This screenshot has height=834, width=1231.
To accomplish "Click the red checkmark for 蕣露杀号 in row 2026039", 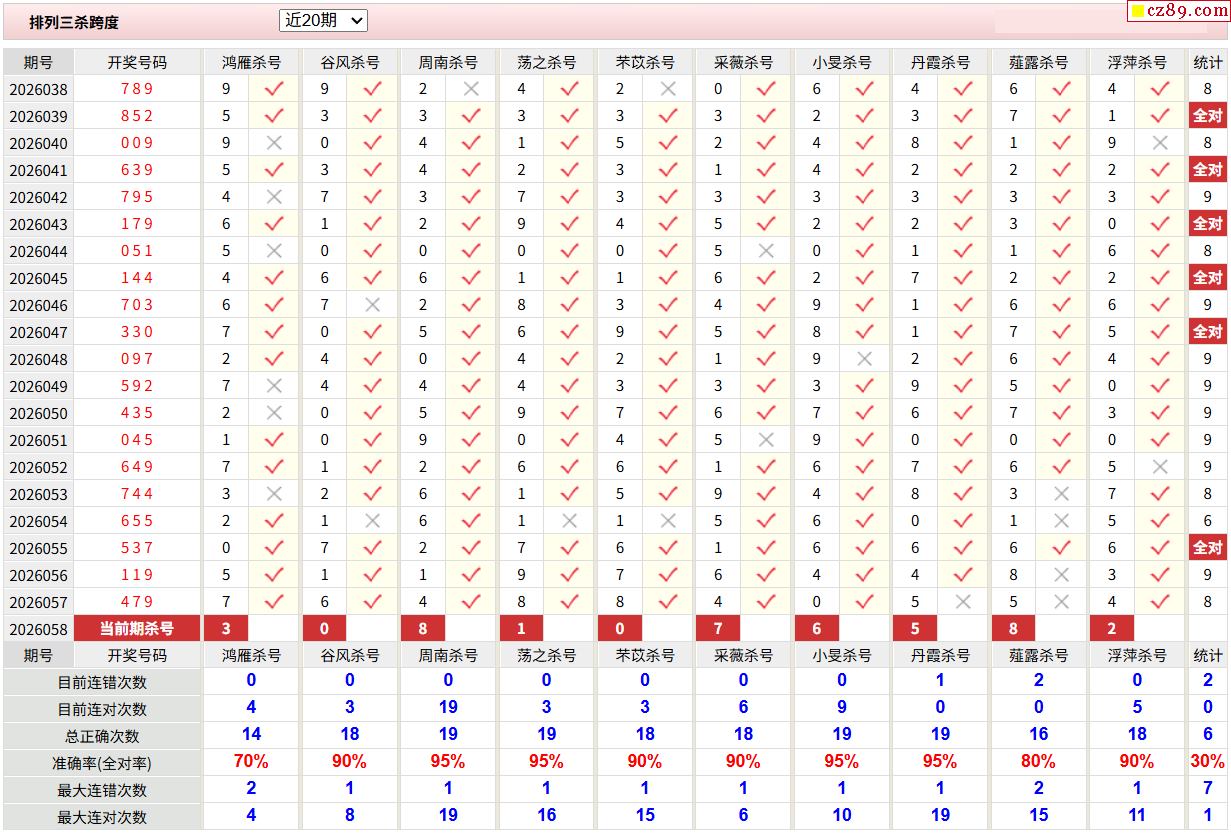I will pos(1062,116).
